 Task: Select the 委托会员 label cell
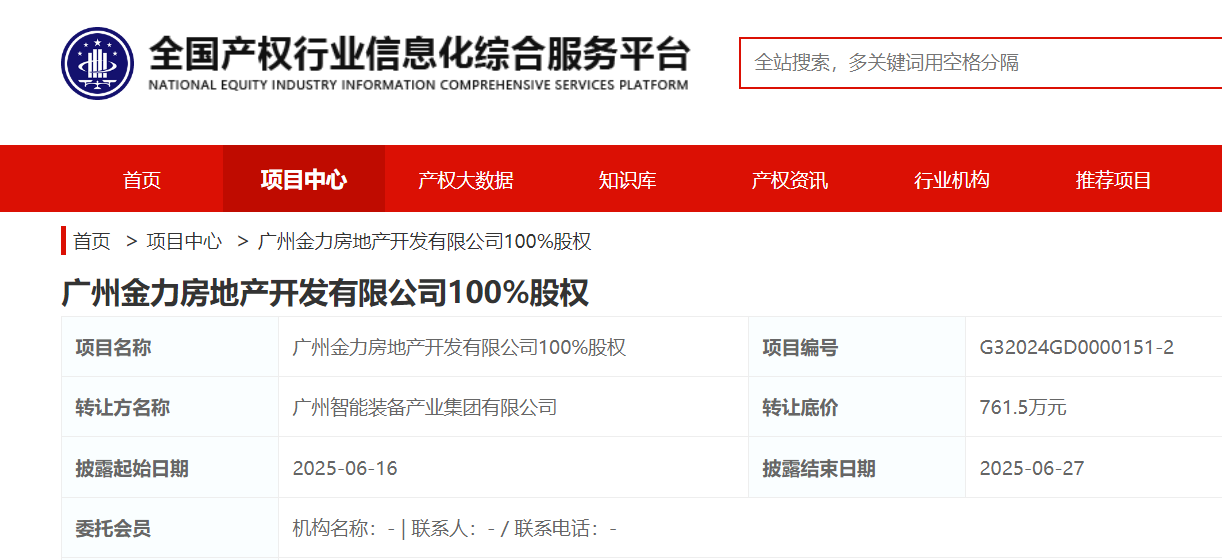pos(170,528)
